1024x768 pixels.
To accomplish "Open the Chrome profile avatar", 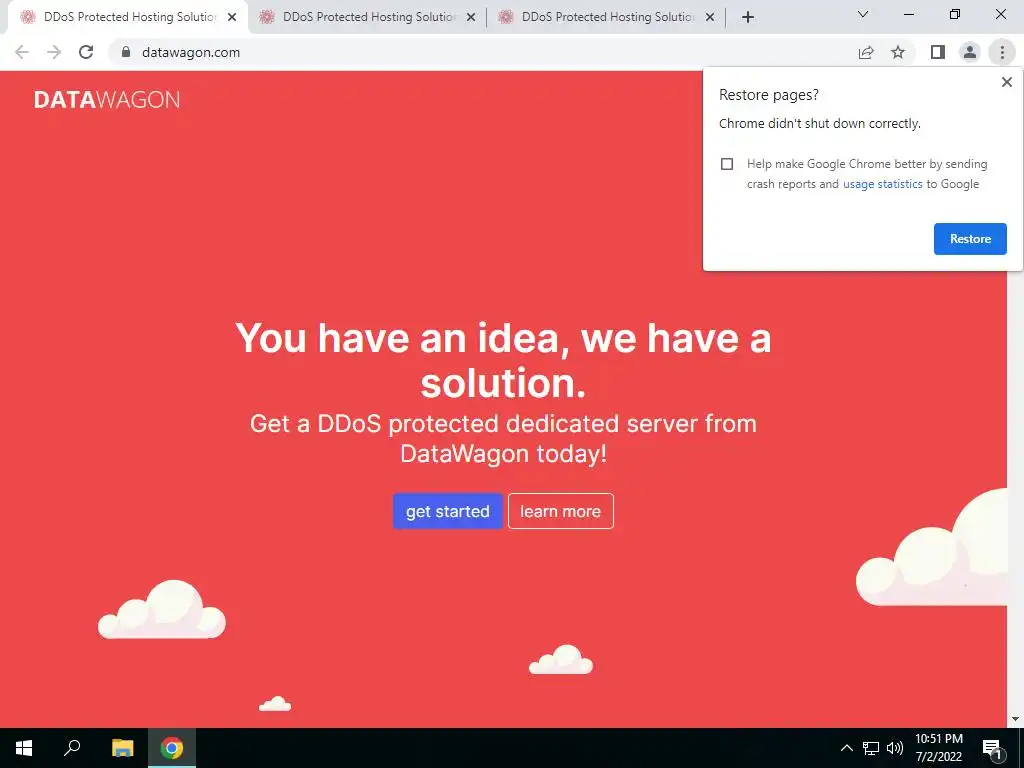I will [x=970, y=52].
